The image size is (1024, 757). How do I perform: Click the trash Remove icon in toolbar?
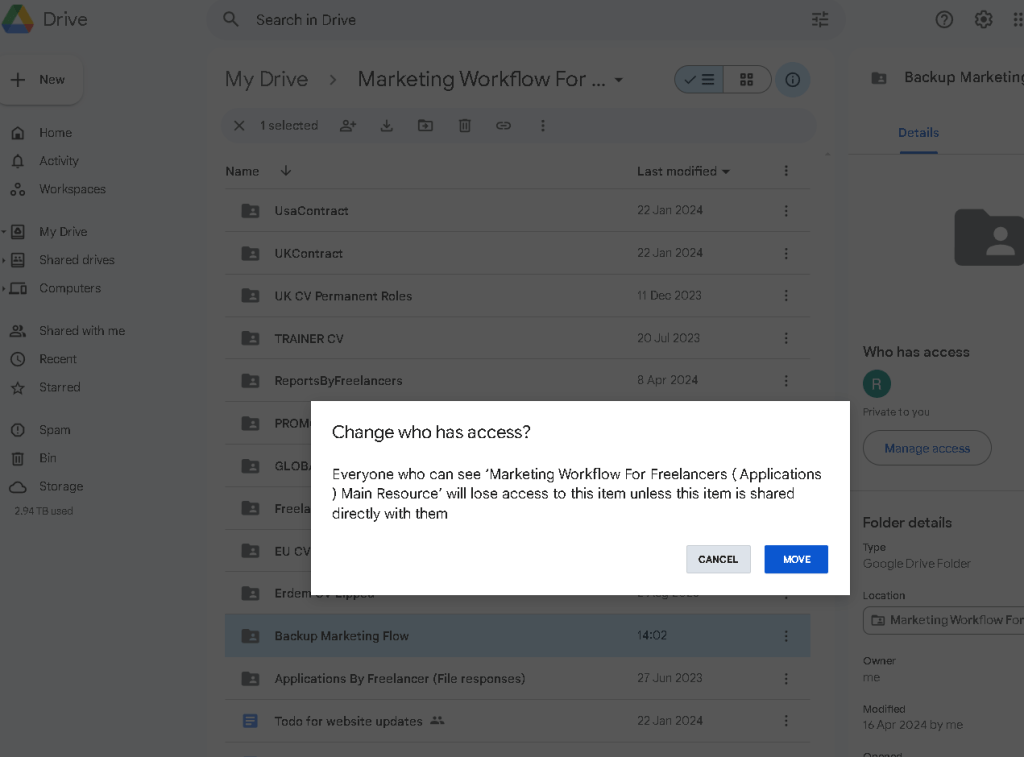coord(464,125)
